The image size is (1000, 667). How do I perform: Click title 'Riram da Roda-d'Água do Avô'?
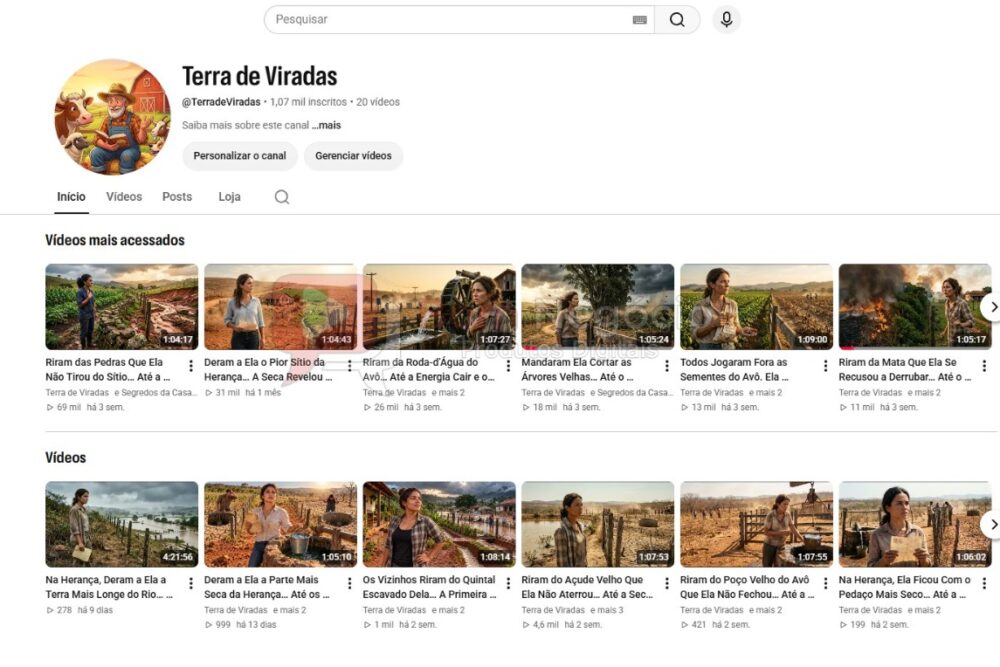coord(429,370)
